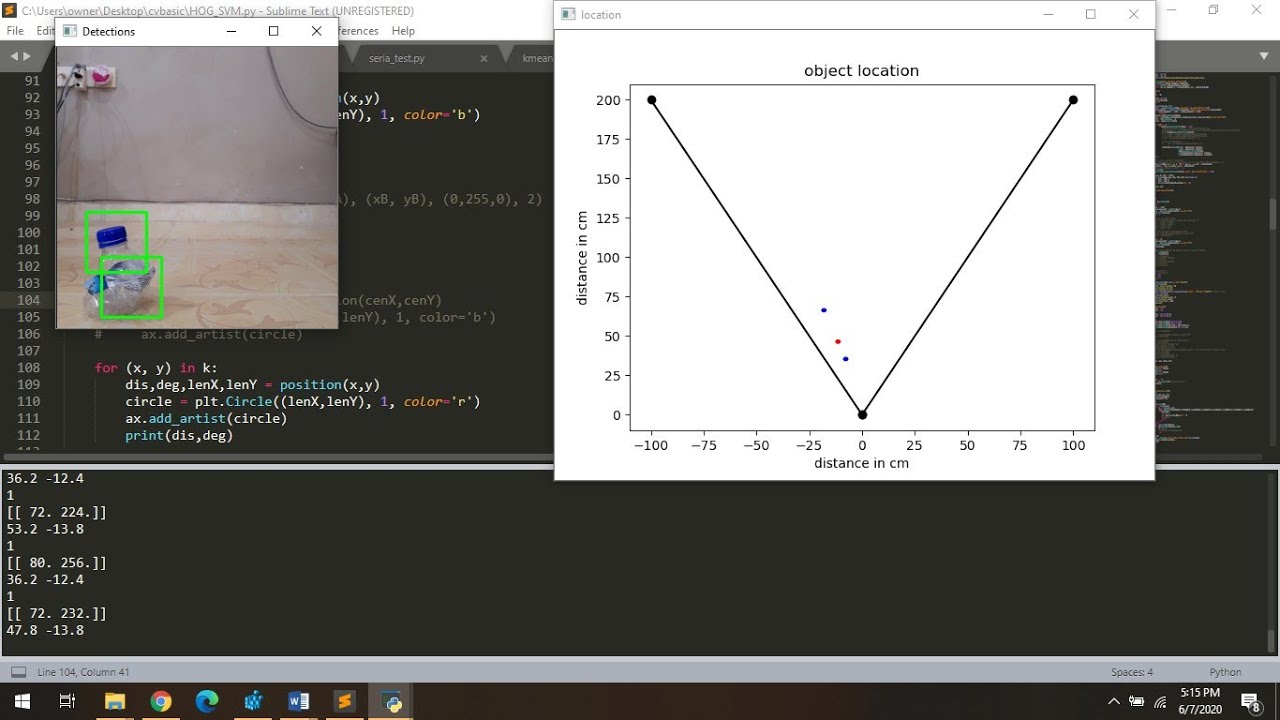
Task: Click the location window title icon
Action: tap(568, 14)
